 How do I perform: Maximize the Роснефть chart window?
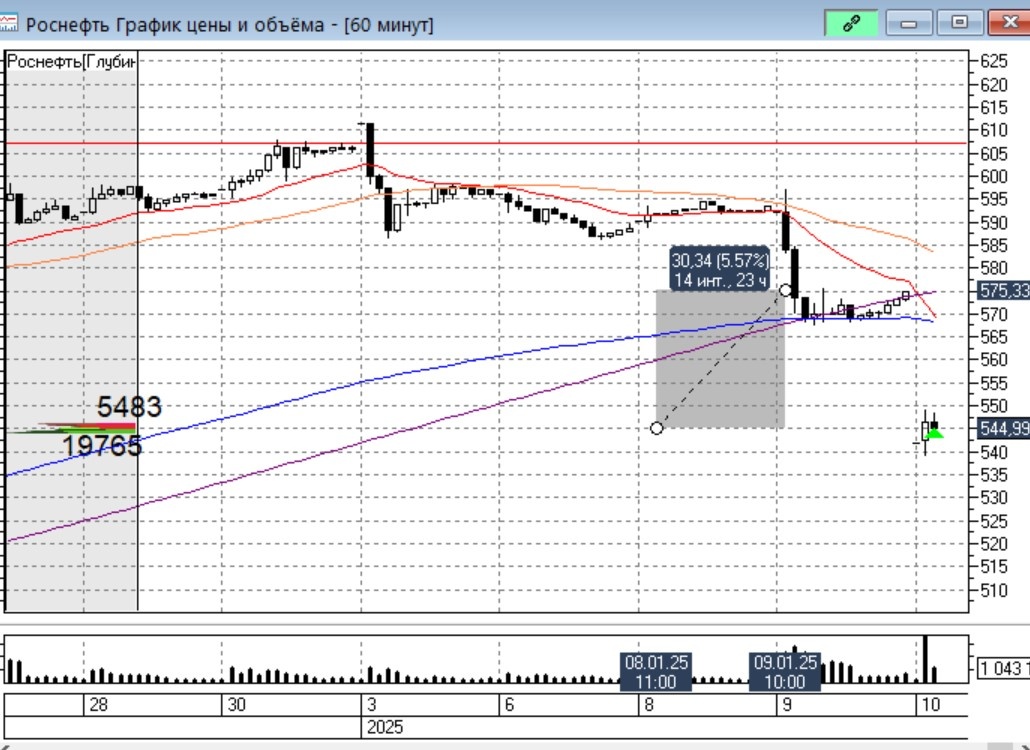click(959, 23)
